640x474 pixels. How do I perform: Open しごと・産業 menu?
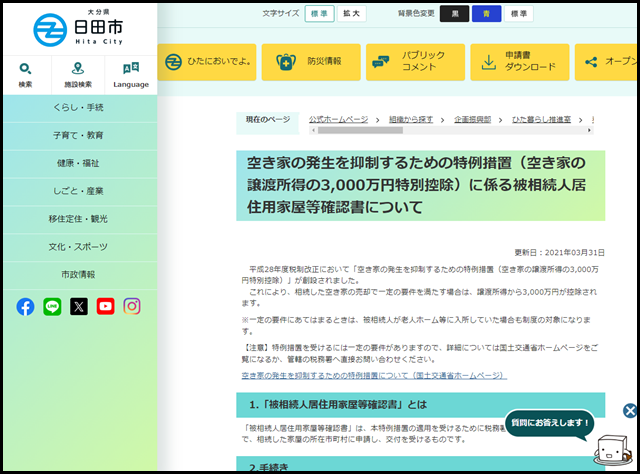[78, 191]
